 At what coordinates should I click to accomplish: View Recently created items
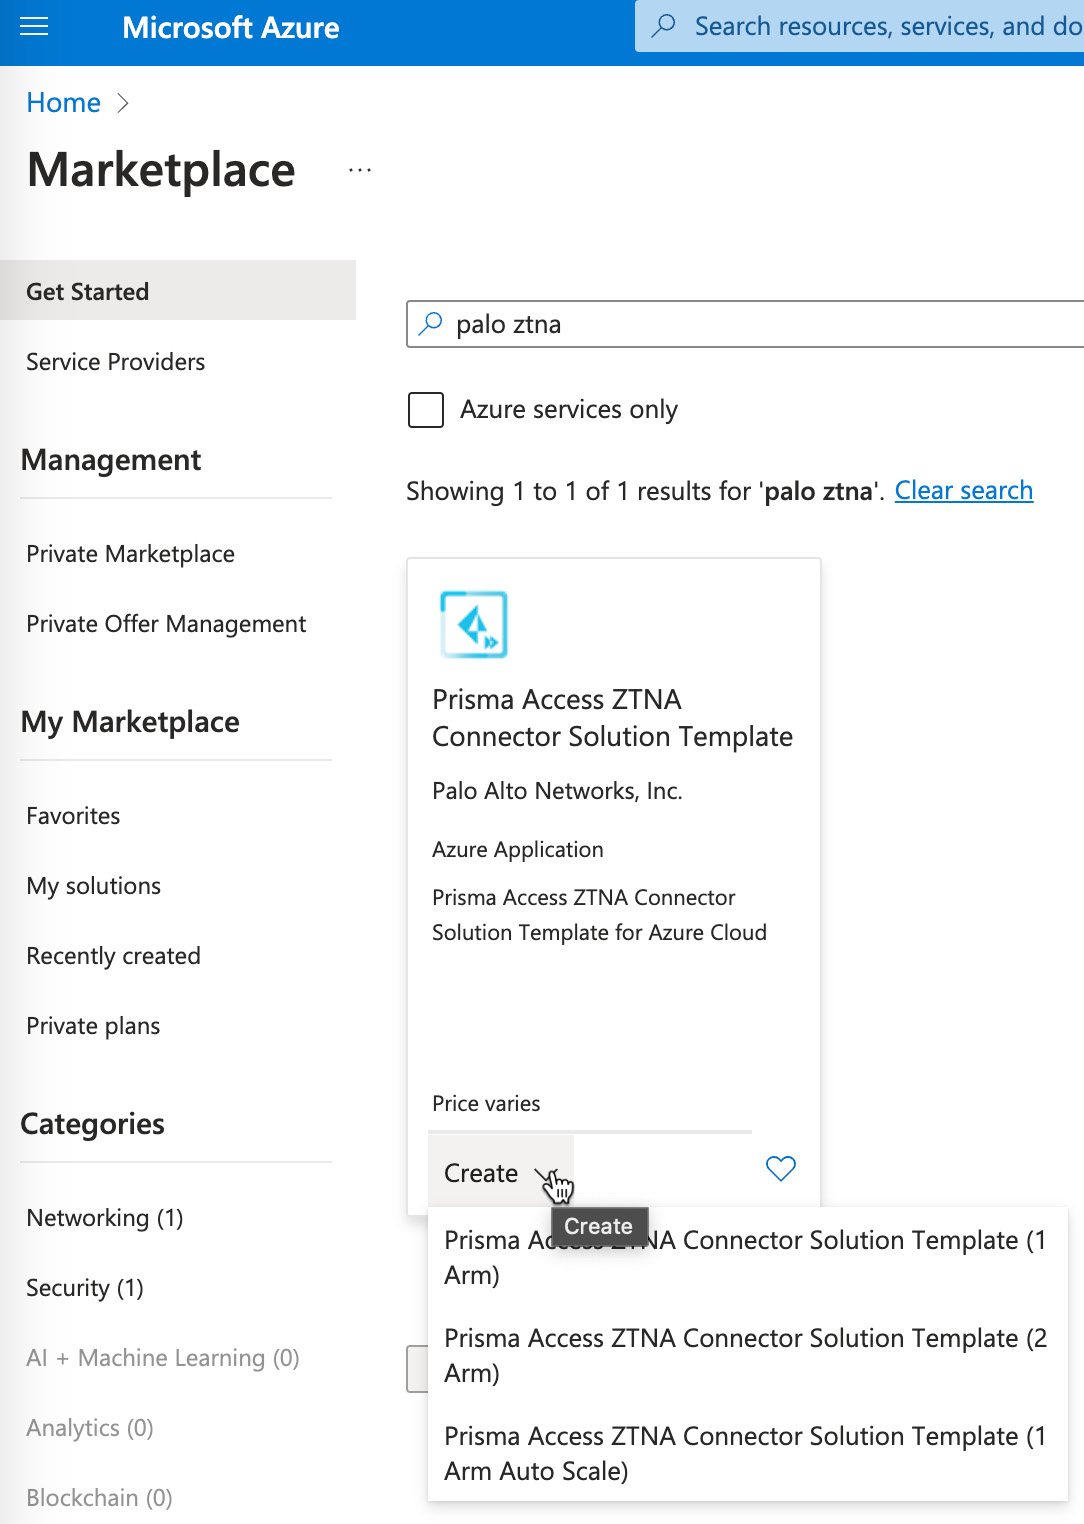click(x=114, y=956)
